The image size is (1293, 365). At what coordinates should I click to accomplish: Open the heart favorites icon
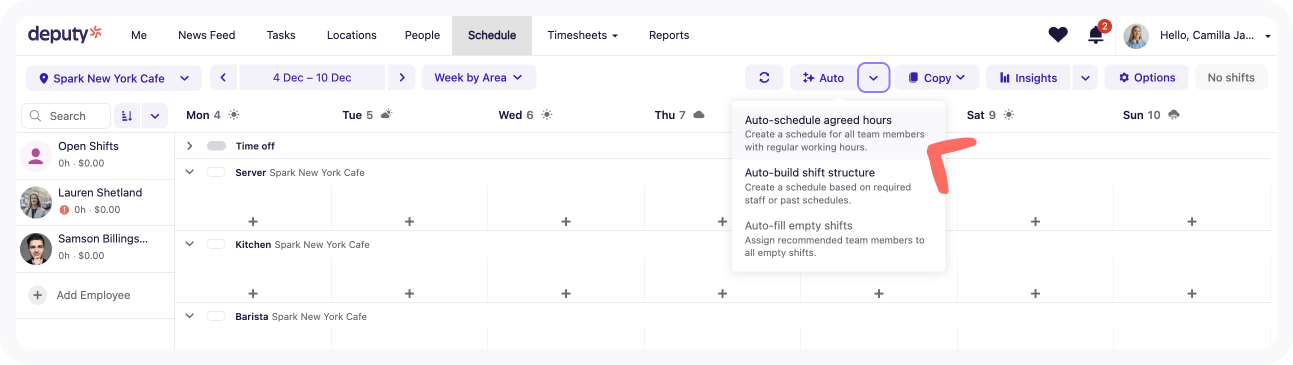pyautogui.click(x=1058, y=35)
